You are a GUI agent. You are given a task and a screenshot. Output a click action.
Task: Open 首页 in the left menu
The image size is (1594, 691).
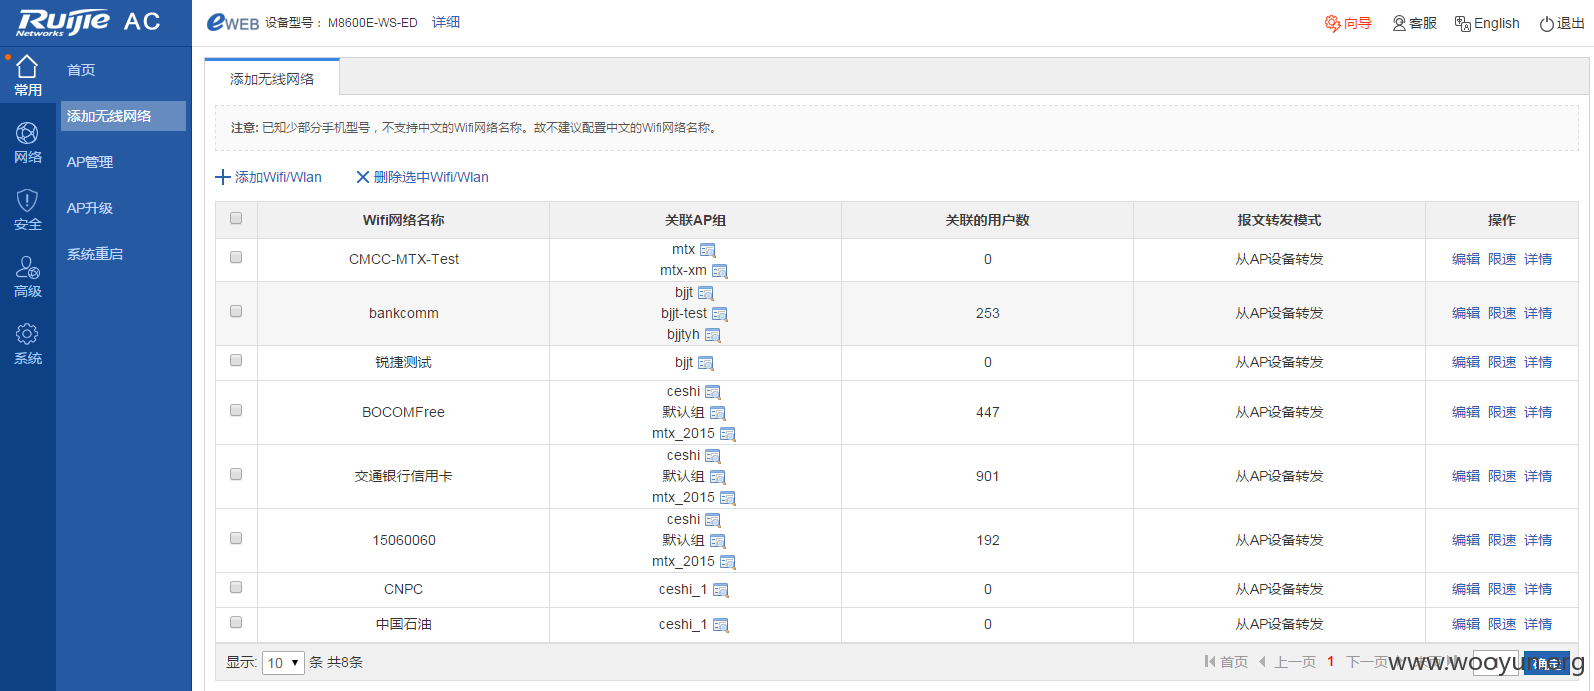pyautogui.click(x=81, y=70)
